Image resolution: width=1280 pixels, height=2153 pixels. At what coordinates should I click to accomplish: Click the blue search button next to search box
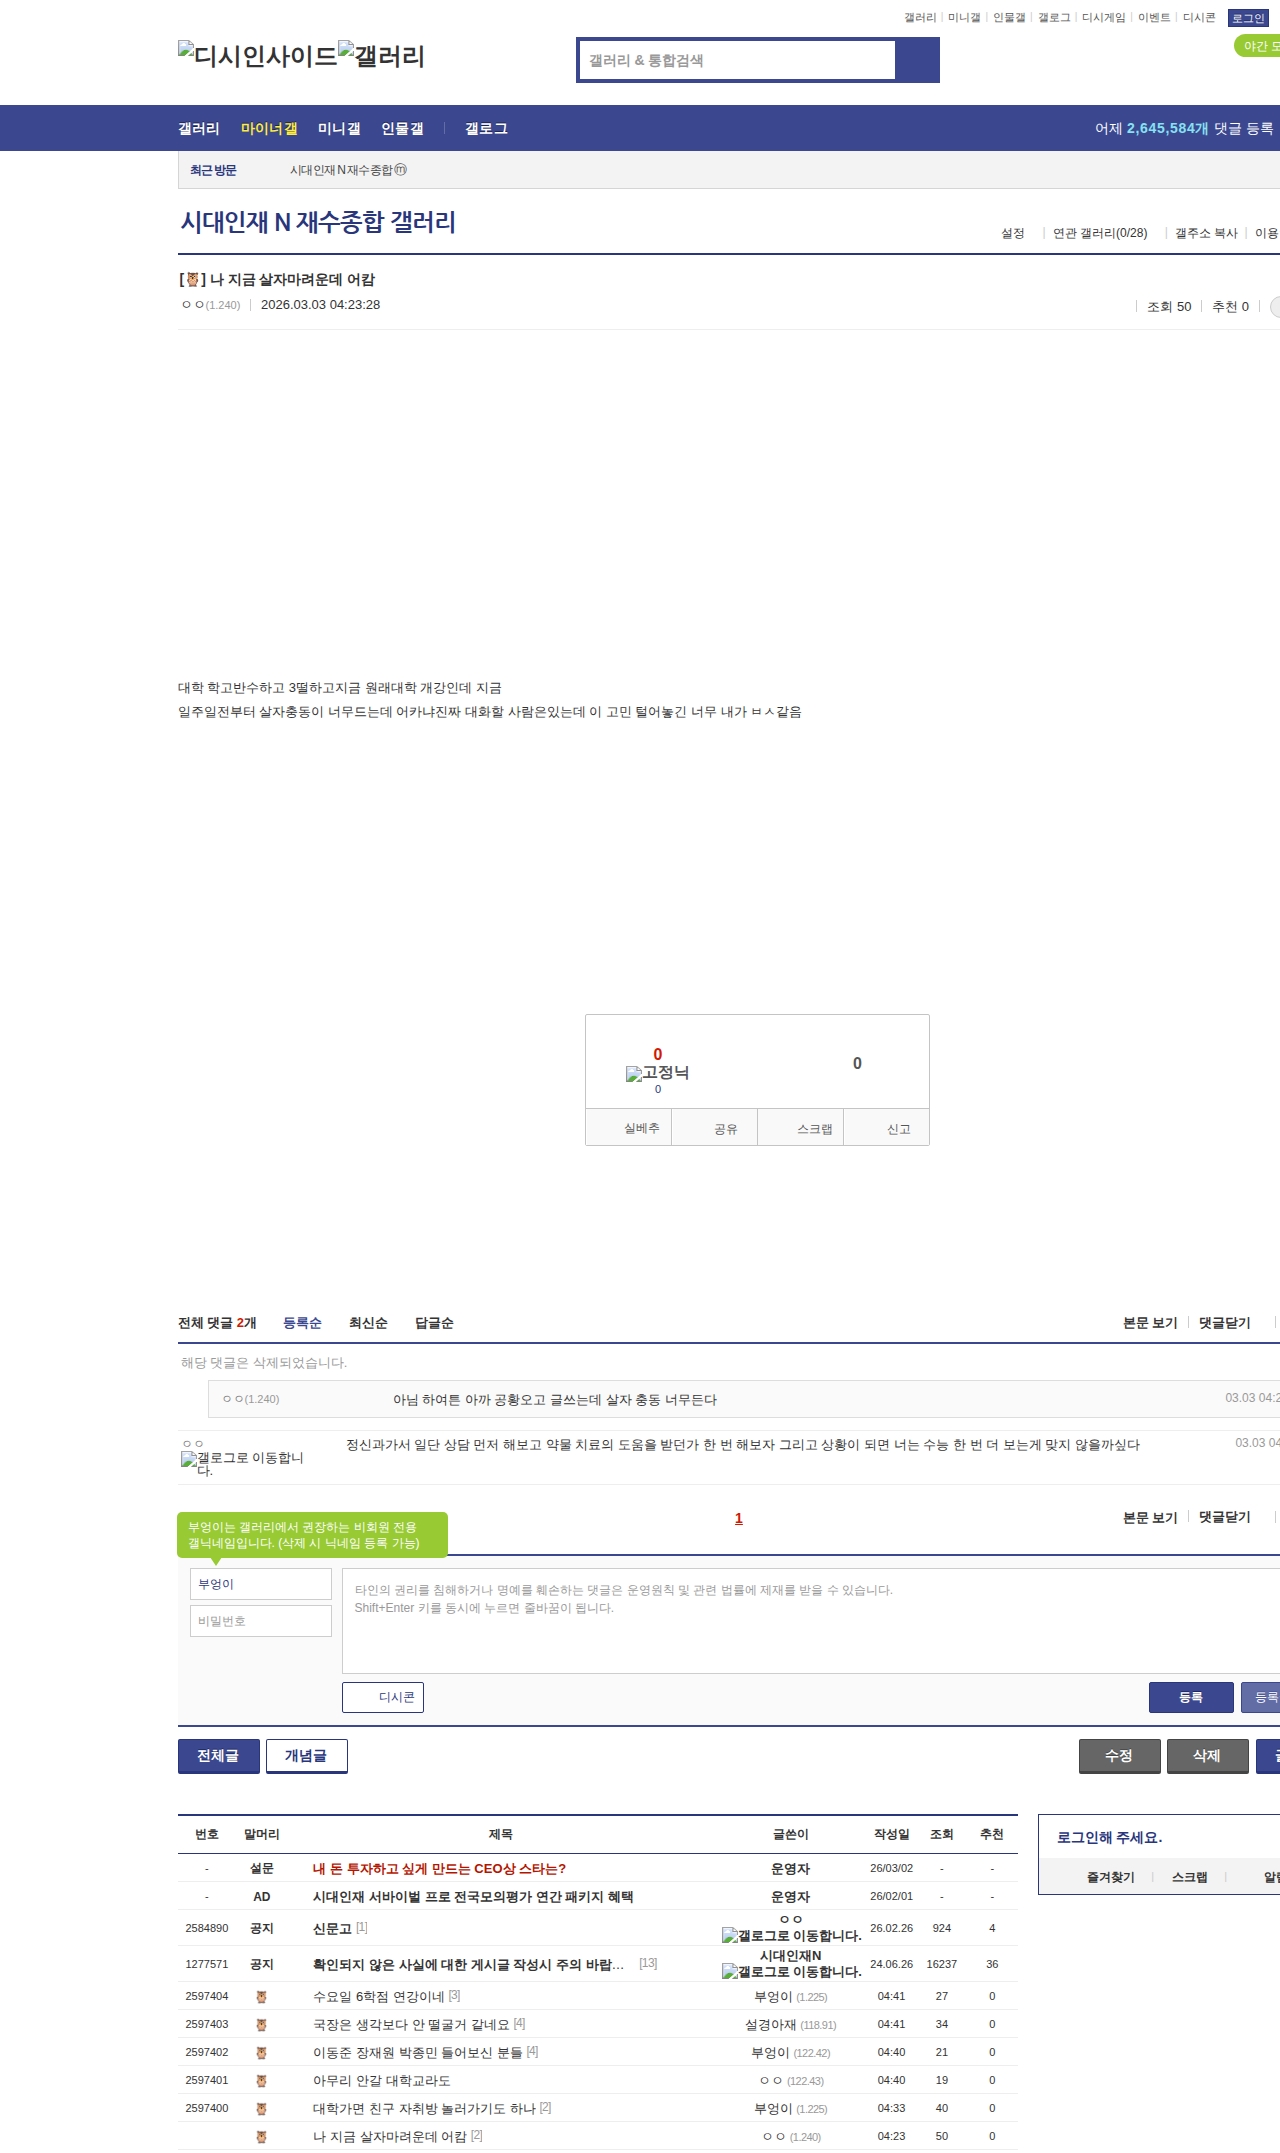918,60
